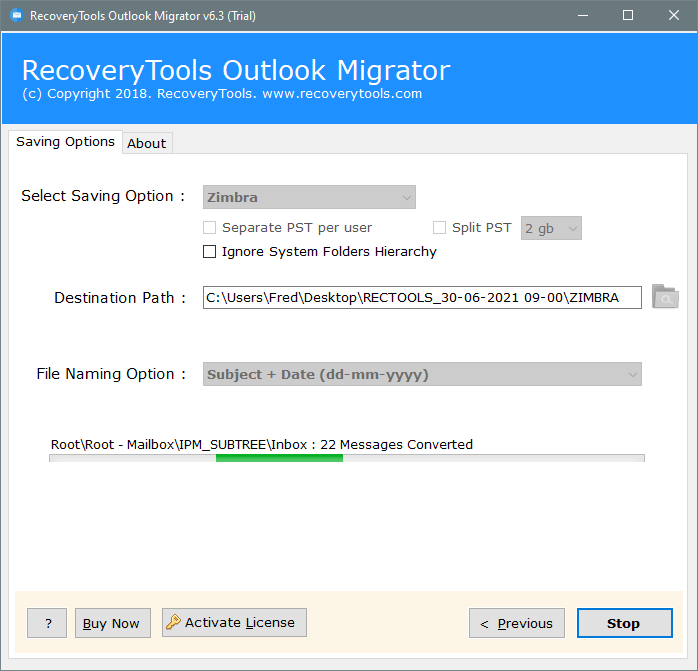Check Ignore System Folders Hierarchy
698x671 pixels.
pos(210,252)
